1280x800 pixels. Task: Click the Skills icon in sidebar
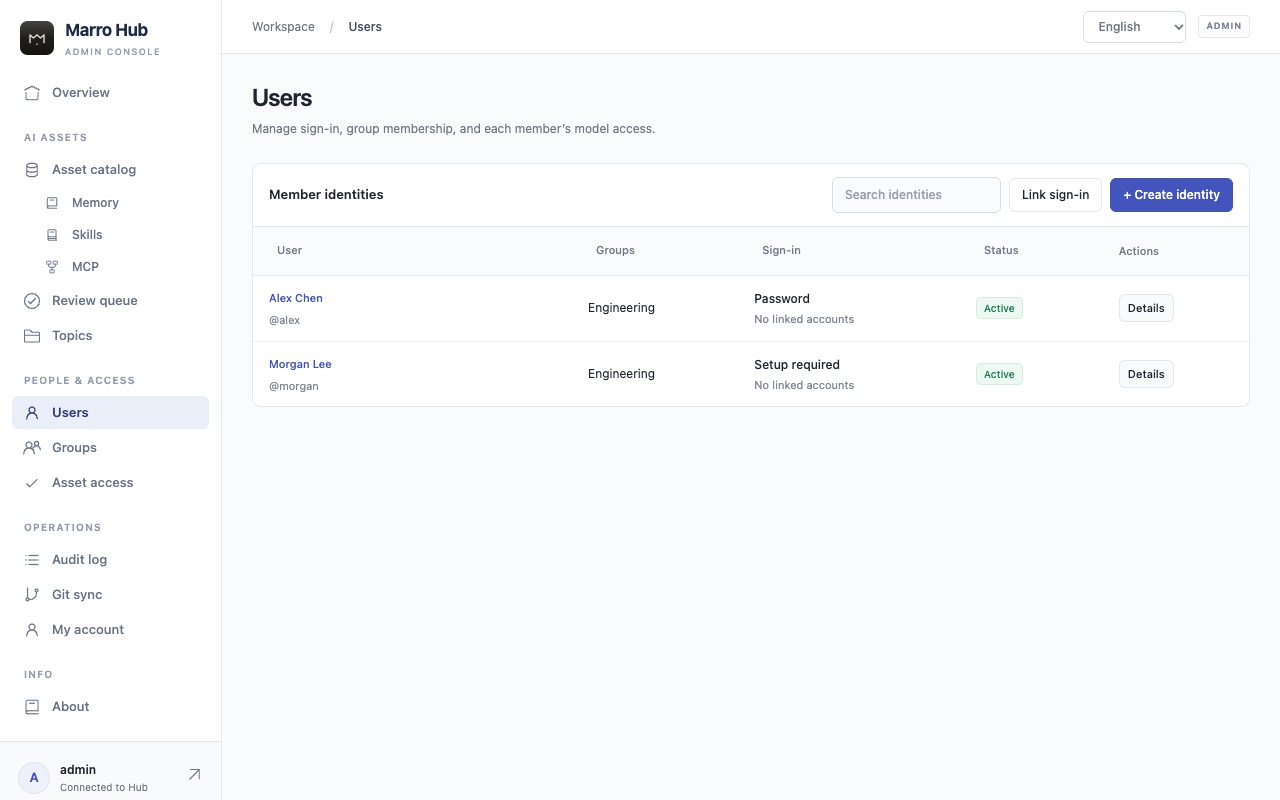(52, 235)
